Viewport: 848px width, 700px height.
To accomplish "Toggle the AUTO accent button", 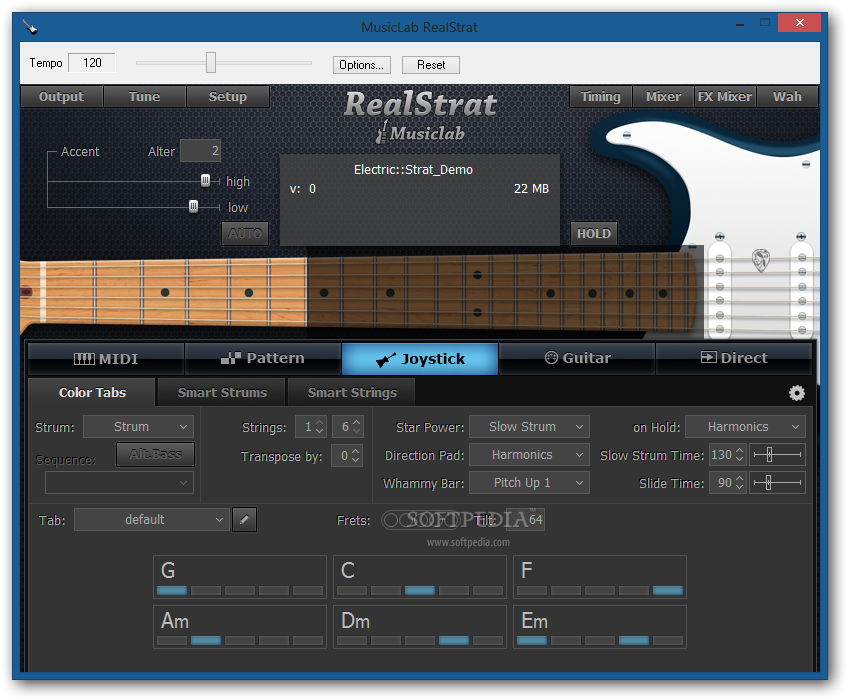I will (x=245, y=234).
